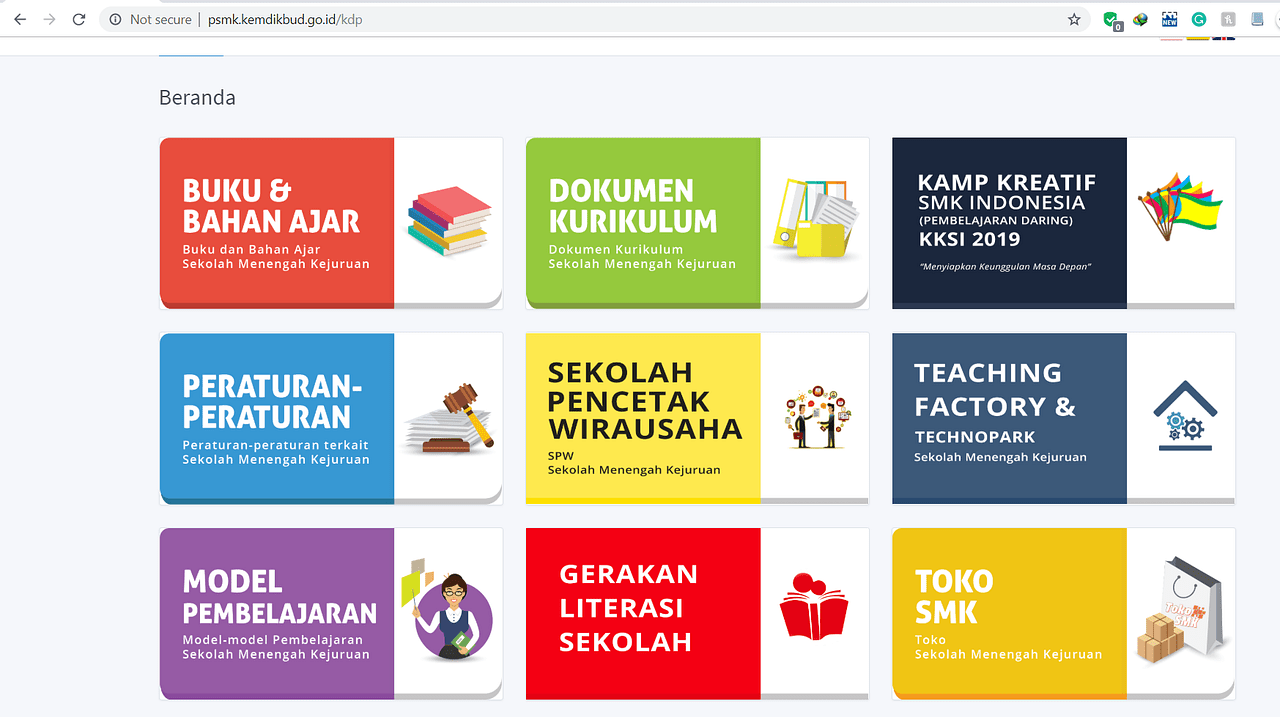The image size is (1280, 717).
Task: Click the dictionary book extension icon
Action: pyautogui.click(x=1256, y=19)
